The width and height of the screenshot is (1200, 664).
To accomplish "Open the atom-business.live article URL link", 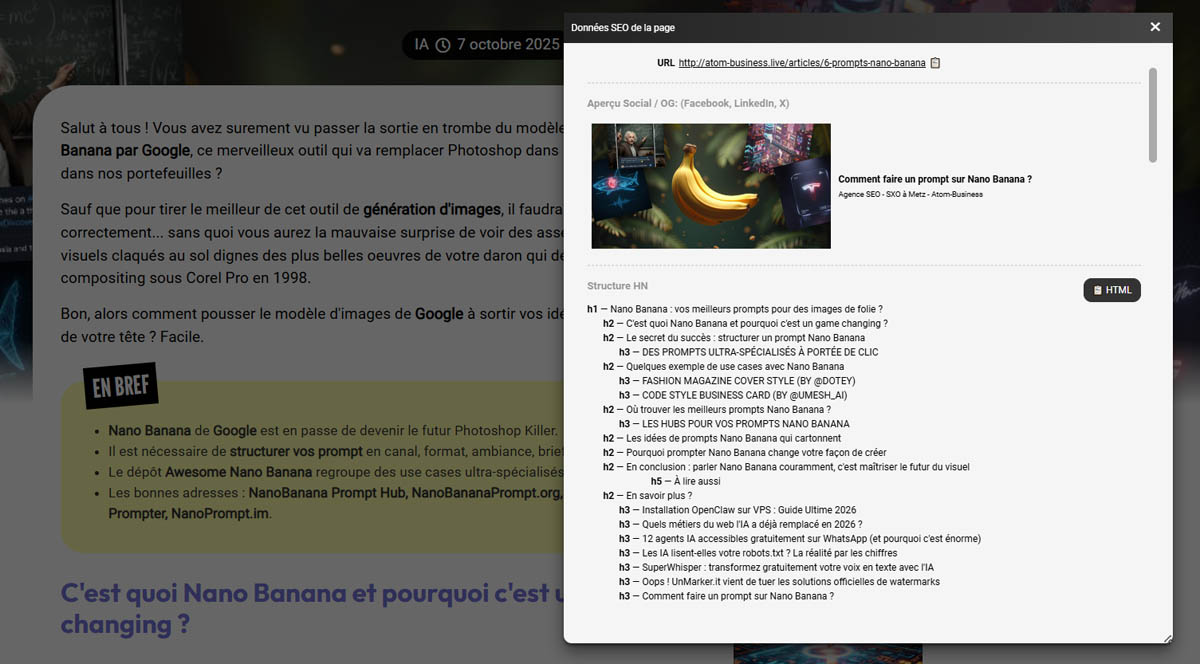I will pyautogui.click(x=801, y=63).
